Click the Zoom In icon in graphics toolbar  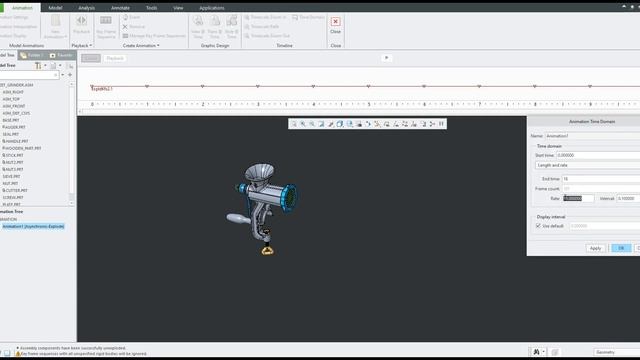(303, 124)
